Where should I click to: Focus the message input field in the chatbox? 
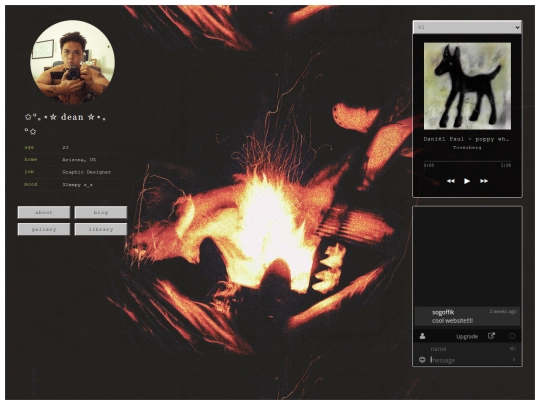click(469, 360)
